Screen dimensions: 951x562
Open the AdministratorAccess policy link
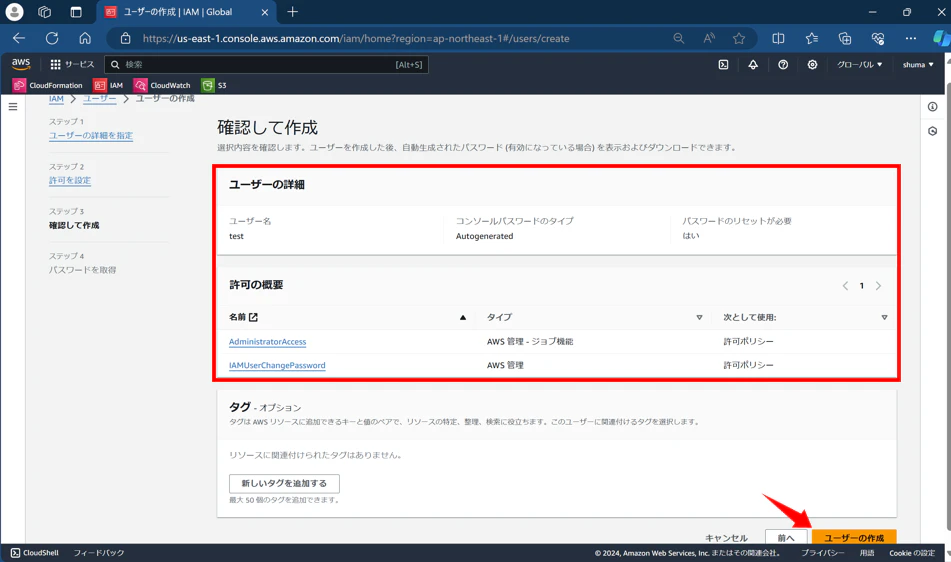[267, 341]
